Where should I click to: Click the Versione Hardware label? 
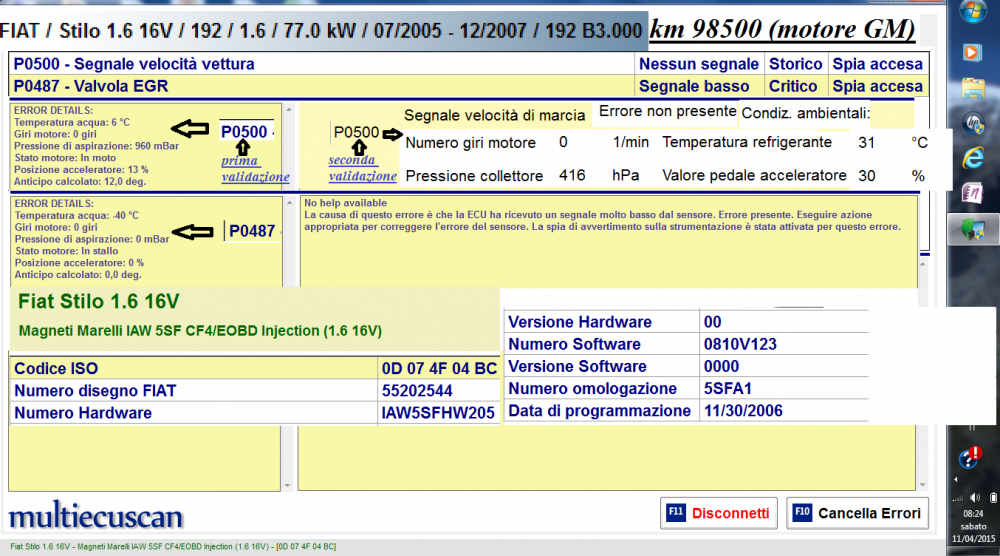pos(580,322)
